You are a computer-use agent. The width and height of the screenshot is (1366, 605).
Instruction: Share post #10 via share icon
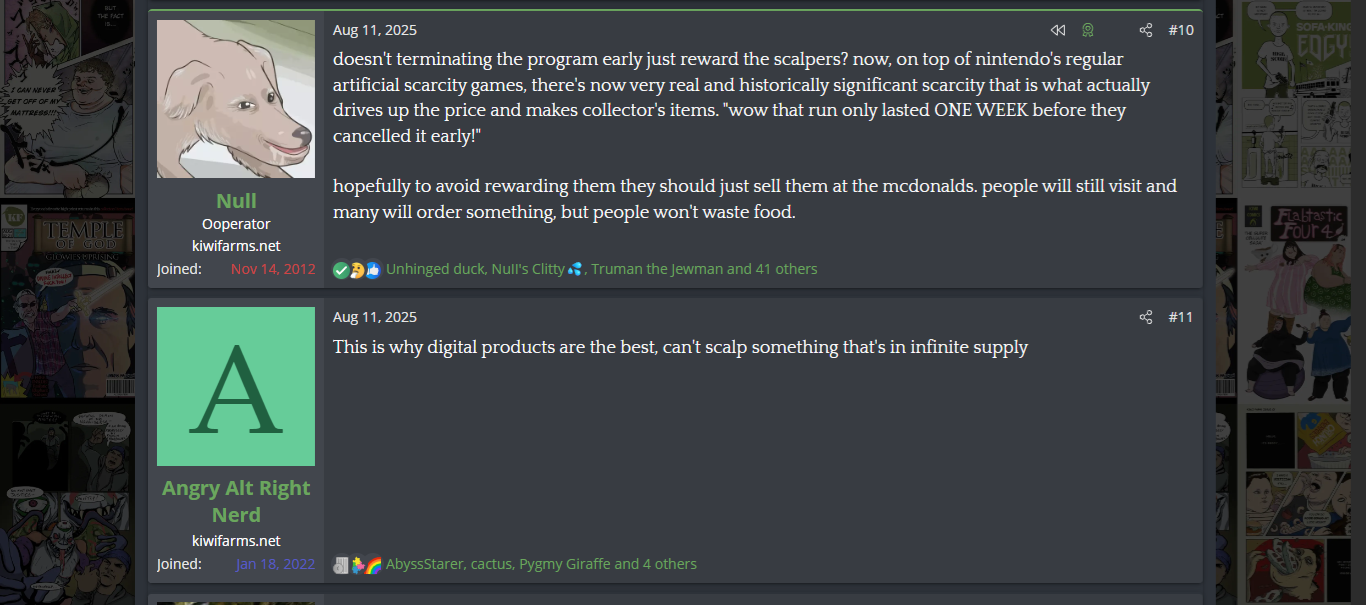coord(1146,30)
